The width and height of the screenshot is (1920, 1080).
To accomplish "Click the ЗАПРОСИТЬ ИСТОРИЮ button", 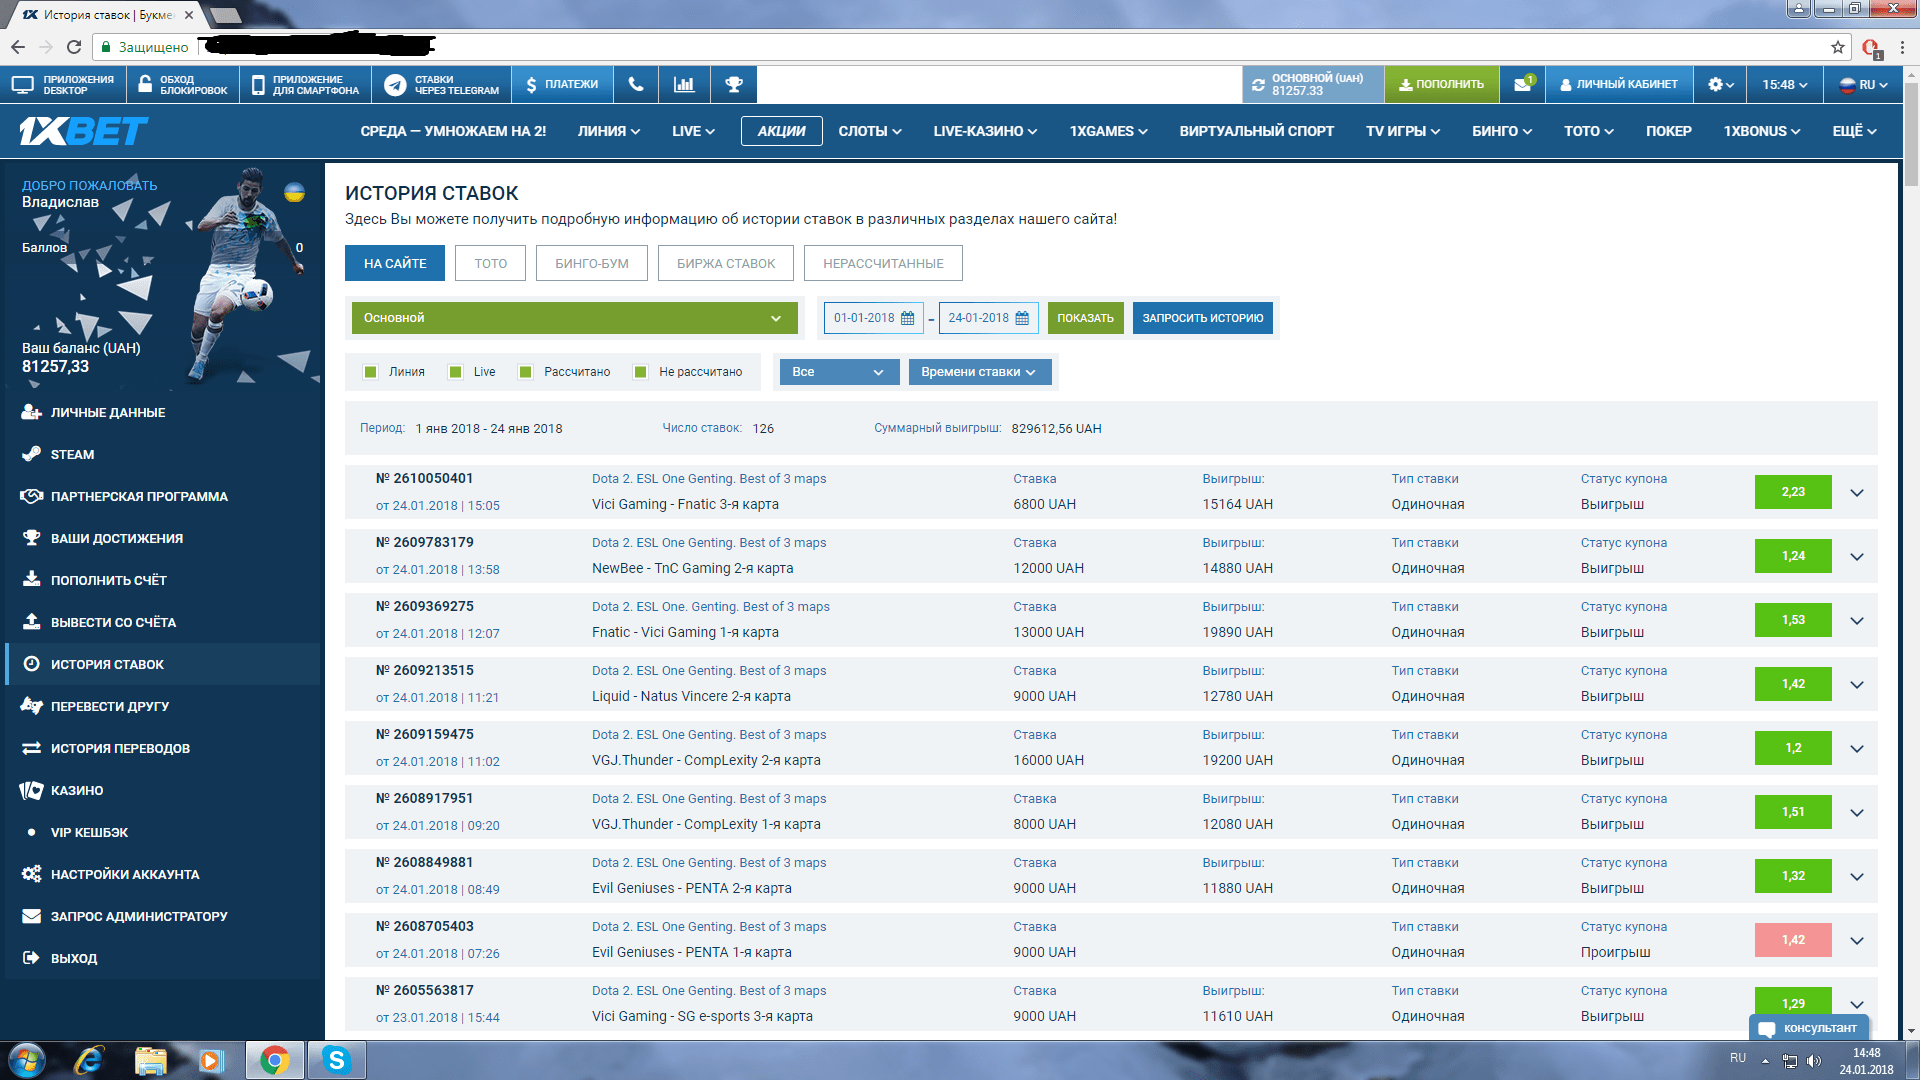I will click(x=1202, y=318).
